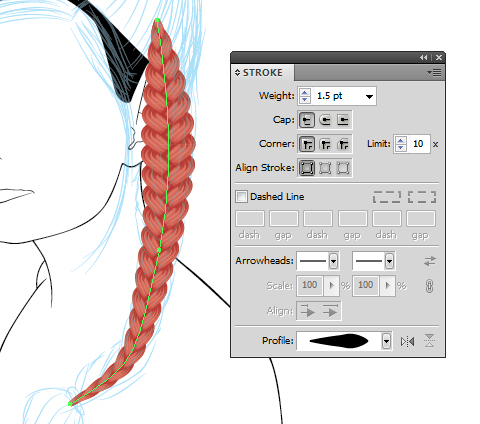The height and width of the screenshot is (424, 480).
Task: Align stroke to outside
Action: [343, 168]
